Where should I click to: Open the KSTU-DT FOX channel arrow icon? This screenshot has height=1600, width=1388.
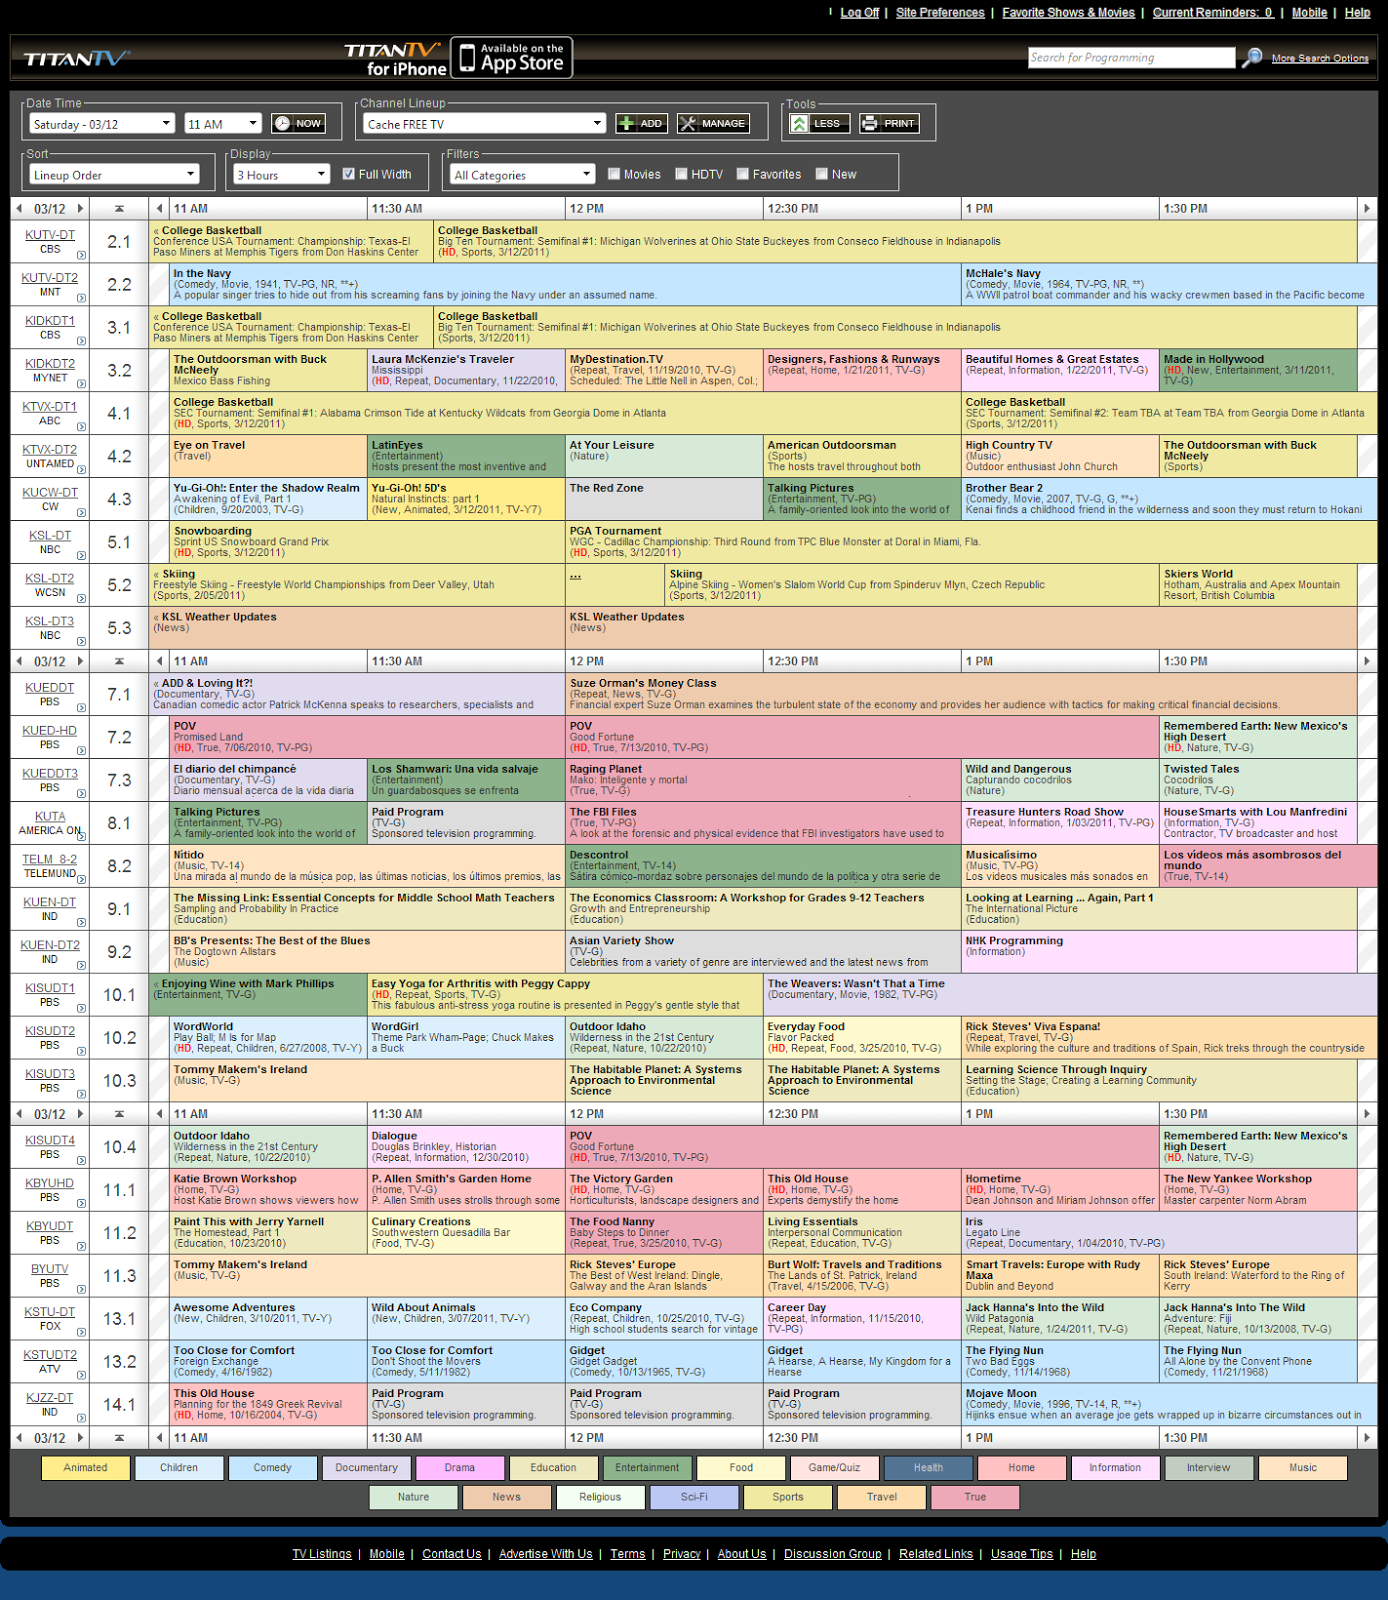(x=81, y=1332)
